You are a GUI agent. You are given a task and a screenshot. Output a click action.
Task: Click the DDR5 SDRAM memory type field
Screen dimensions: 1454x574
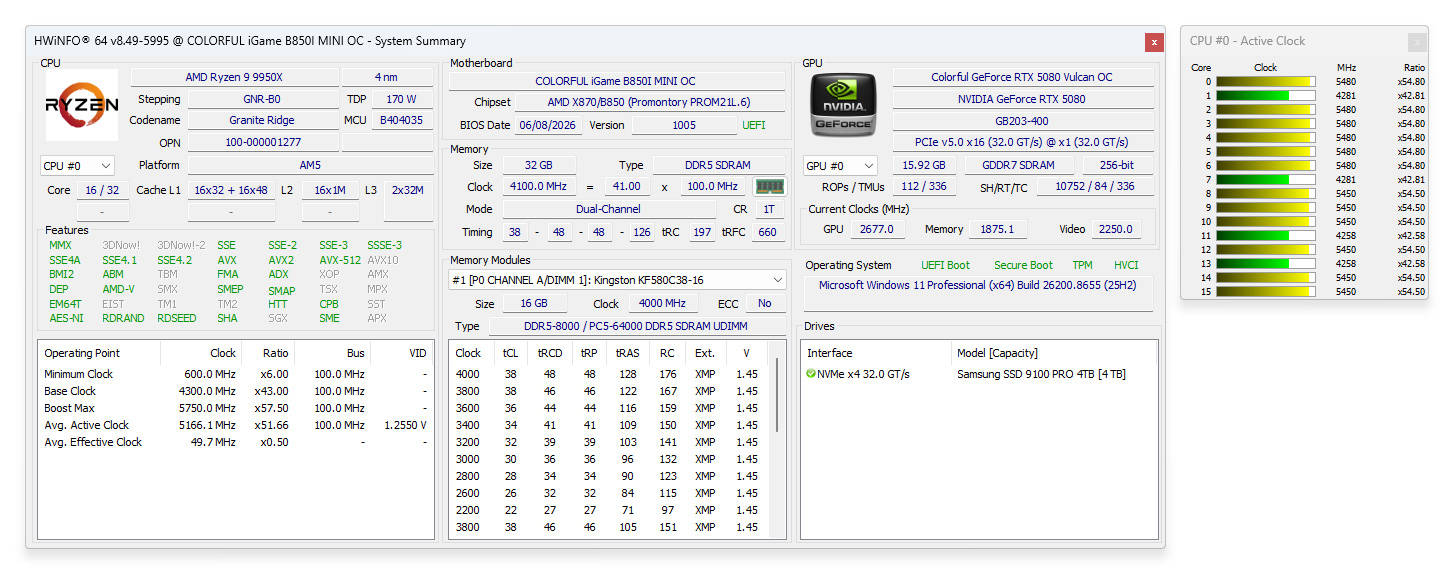coord(719,165)
